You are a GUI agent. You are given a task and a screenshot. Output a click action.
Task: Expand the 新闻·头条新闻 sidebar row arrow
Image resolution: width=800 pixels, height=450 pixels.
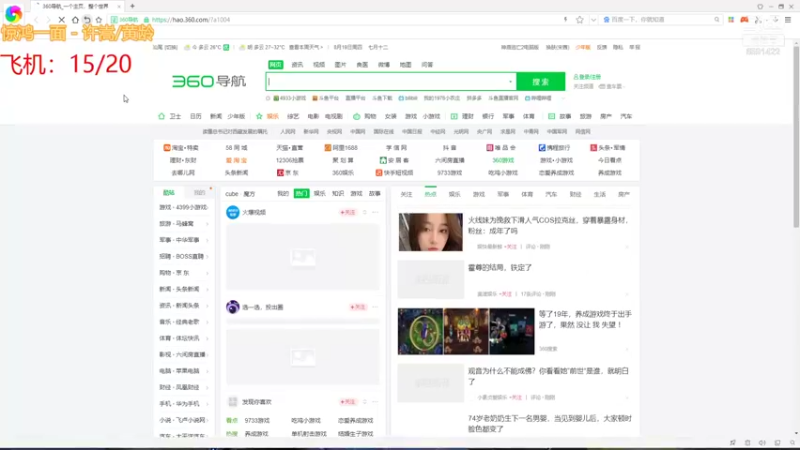(x=207, y=289)
